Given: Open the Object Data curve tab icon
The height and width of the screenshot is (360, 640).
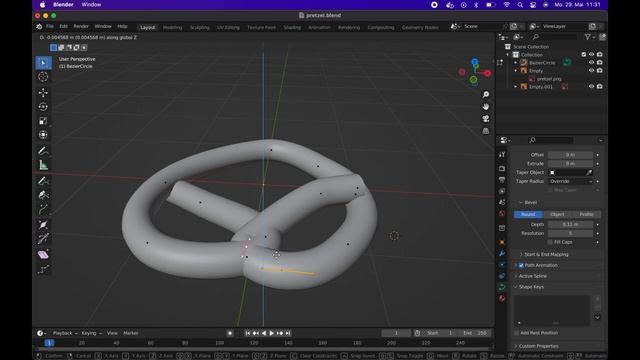Looking at the screenshot, I should coord(502,287).
